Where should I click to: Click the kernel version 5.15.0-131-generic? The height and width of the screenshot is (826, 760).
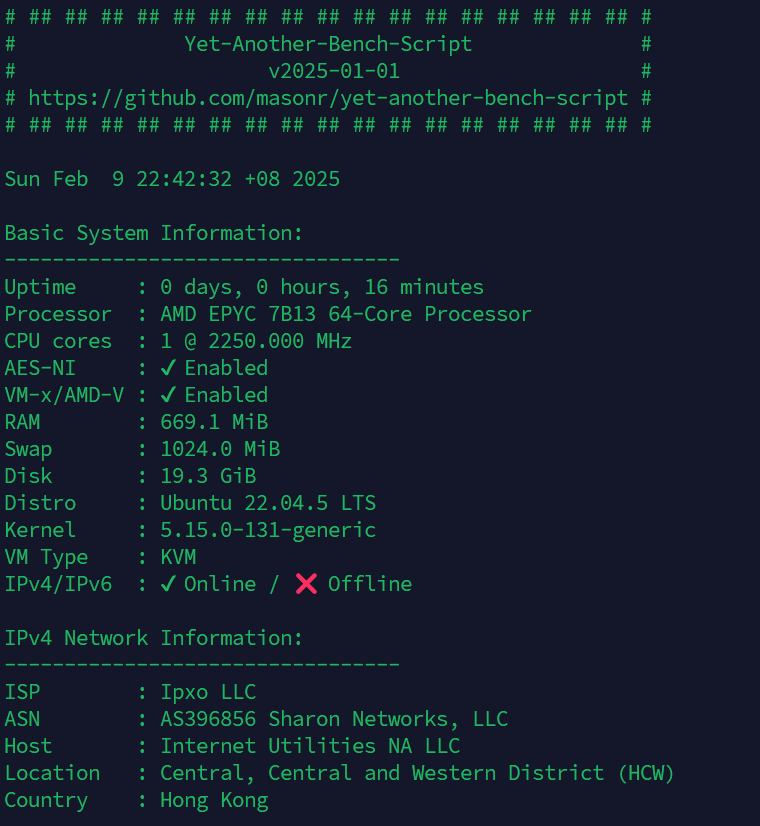(x=268, y=530)
